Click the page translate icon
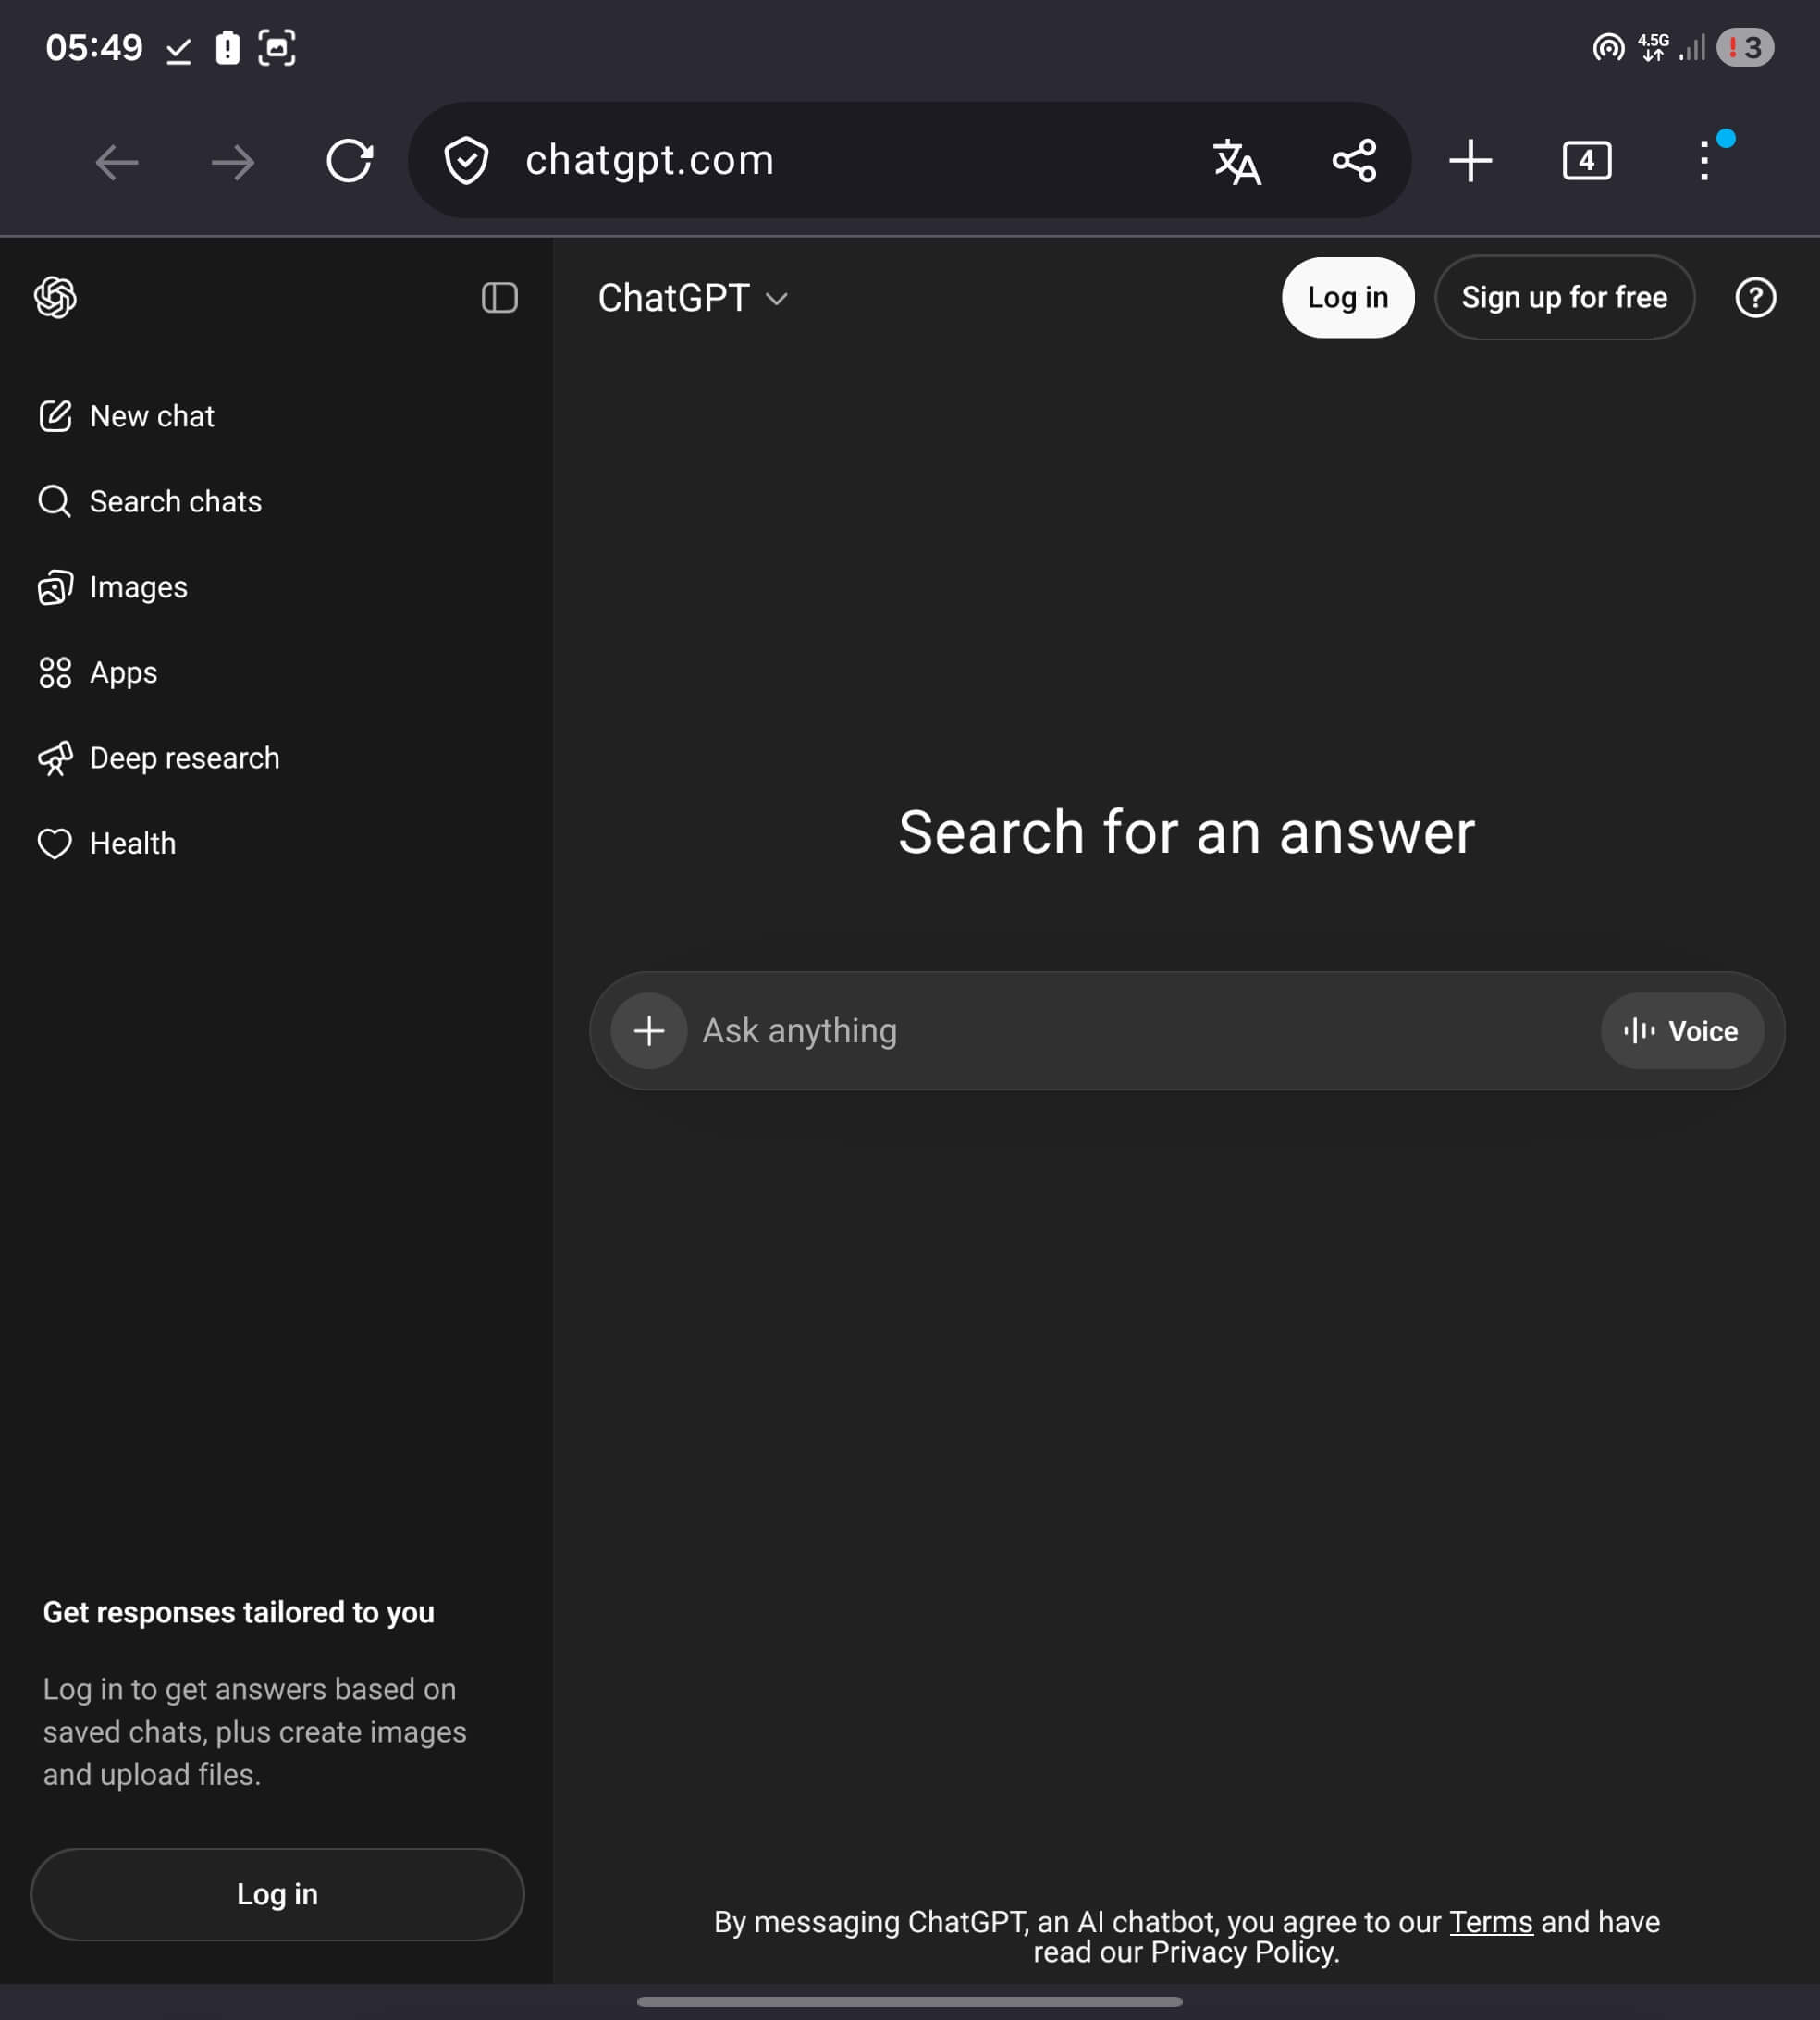Viewport: 1820px width, 2020px height. point(1237,161)
